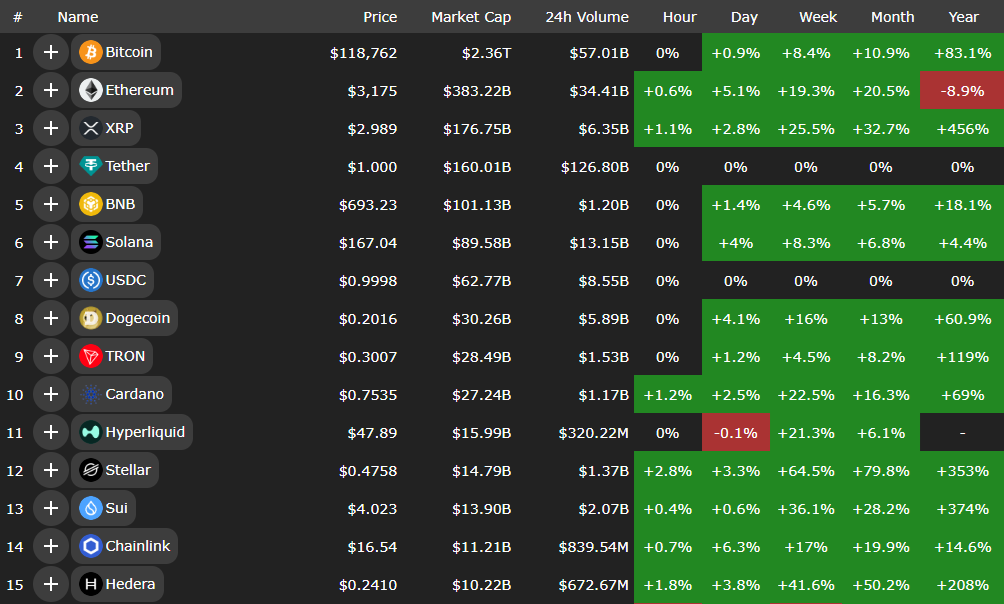Click the Ethereum logo icon
The image size is (1004, 604).
coord(90,90)
